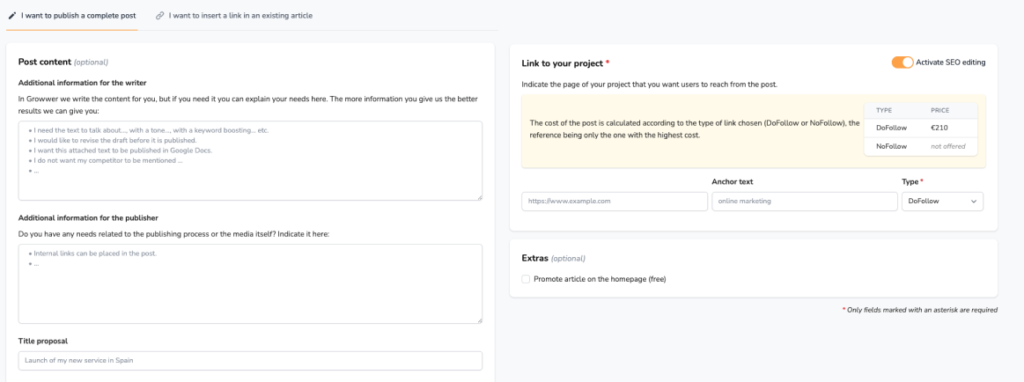Screen dimensions: 1024x382
Task: Open 'I want to insert a link in an existing article' tab
Action: coord(234,15)
